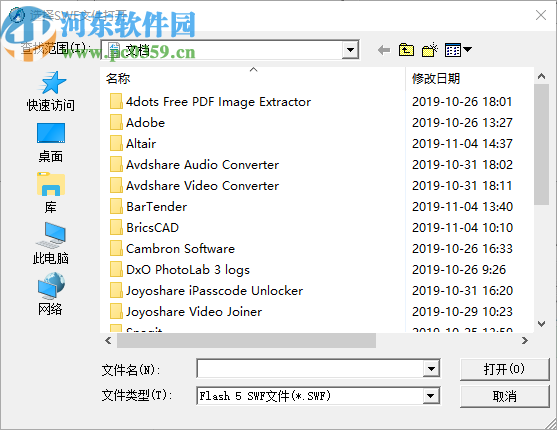Click folder icon of Joyoshare Video Joiner
Image resolution: width=557 pixels, height=430 pixels.
pos(116,312)
